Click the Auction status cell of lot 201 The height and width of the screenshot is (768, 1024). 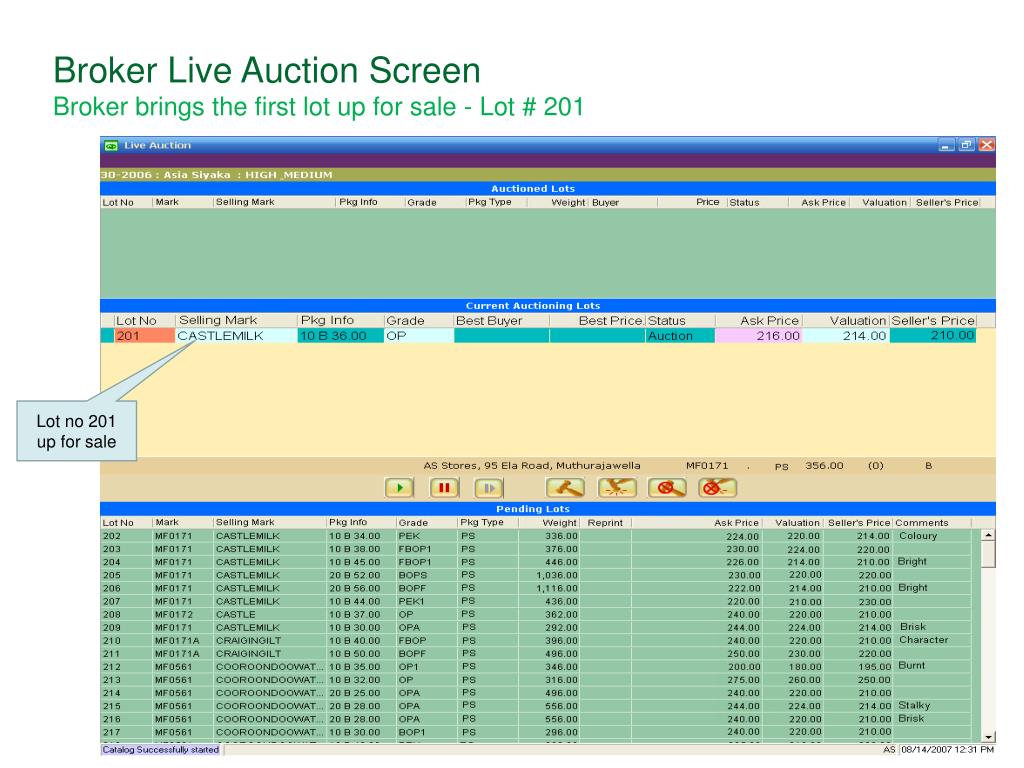click(680, 336)
